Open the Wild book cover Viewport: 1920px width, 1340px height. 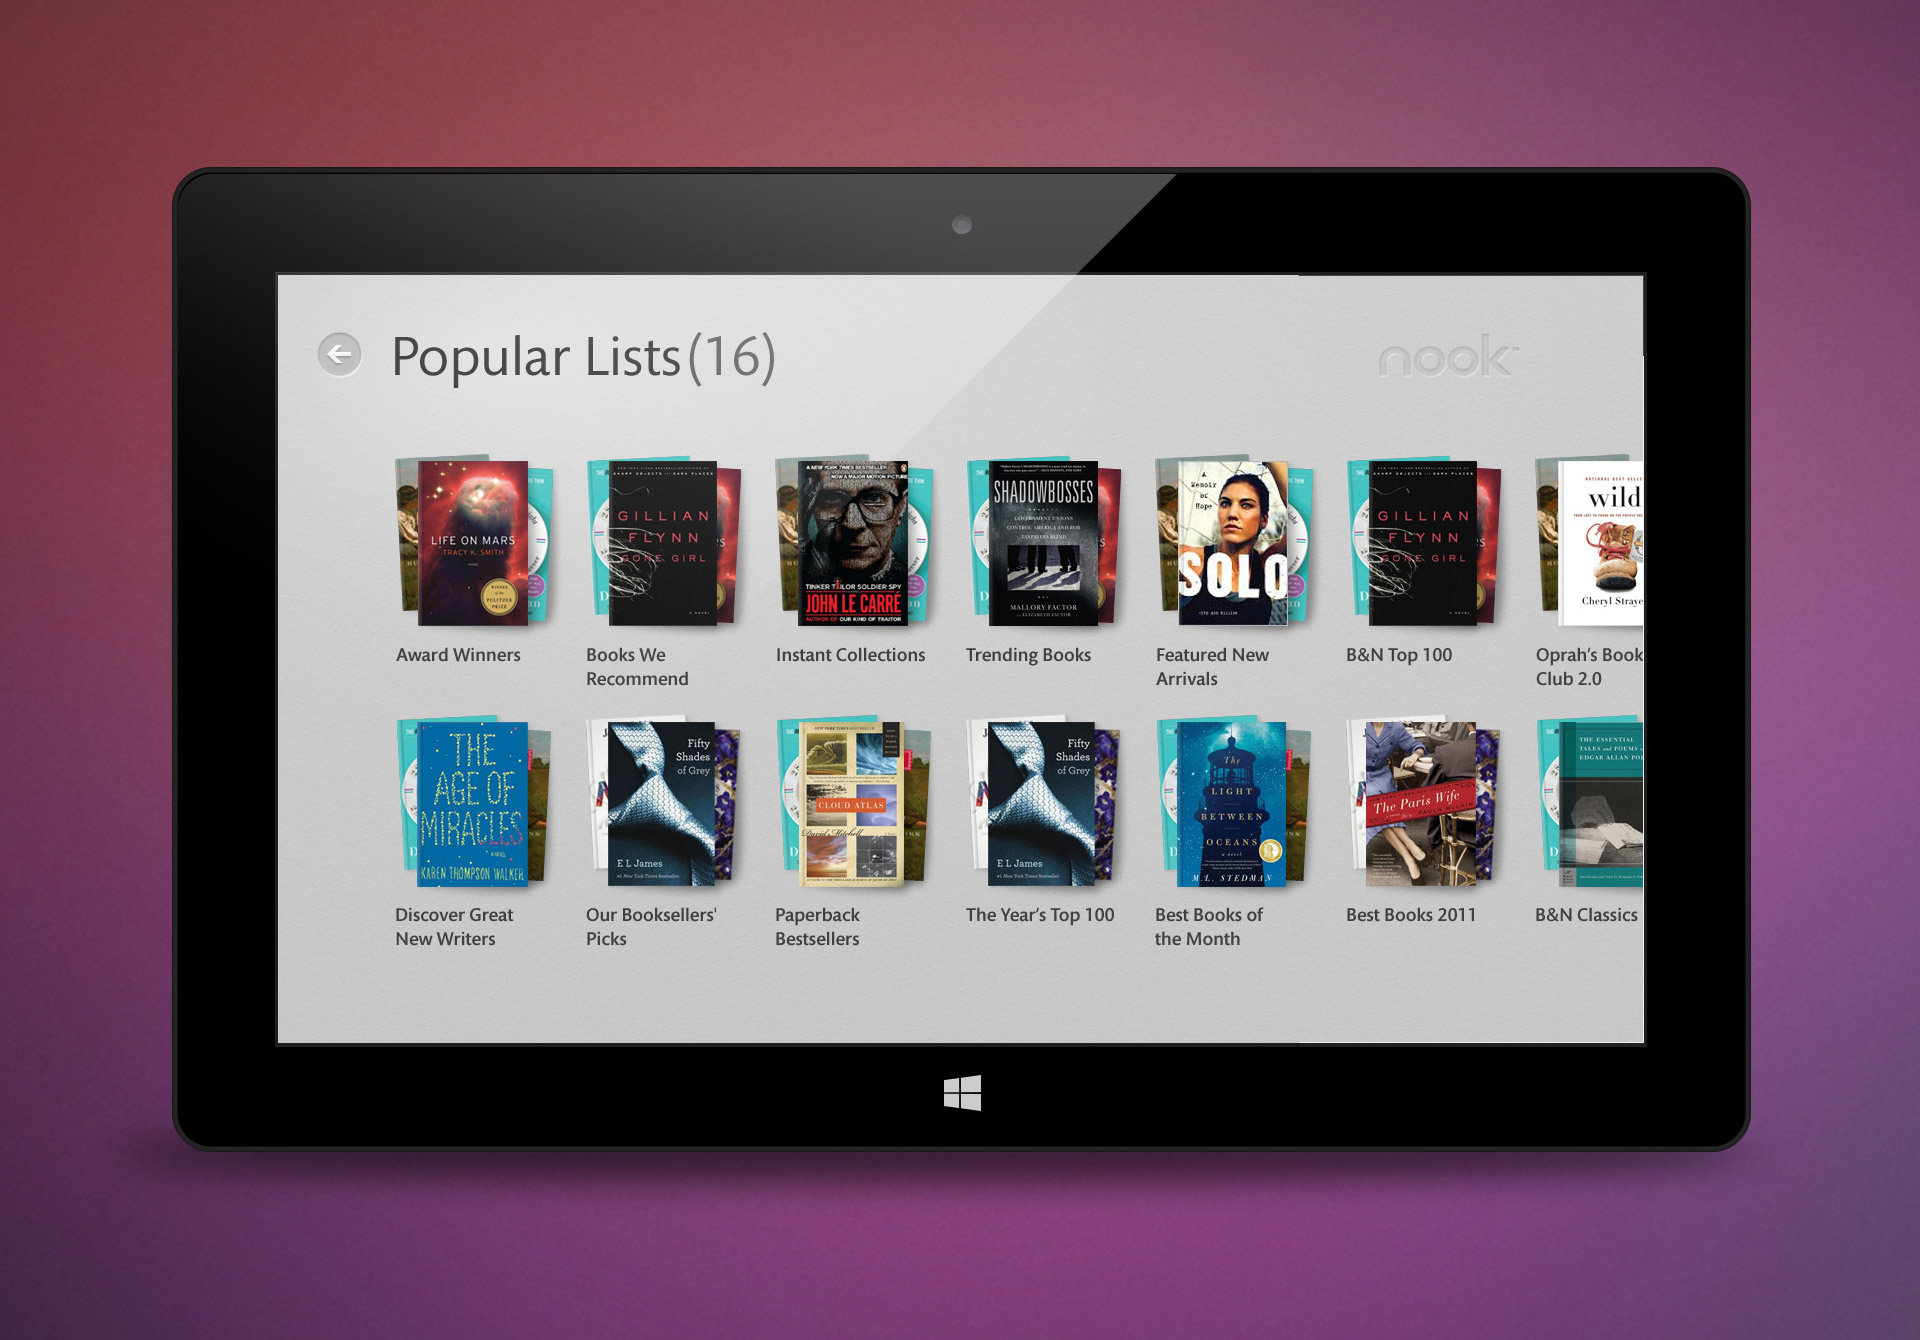(x=1601, y=543)
